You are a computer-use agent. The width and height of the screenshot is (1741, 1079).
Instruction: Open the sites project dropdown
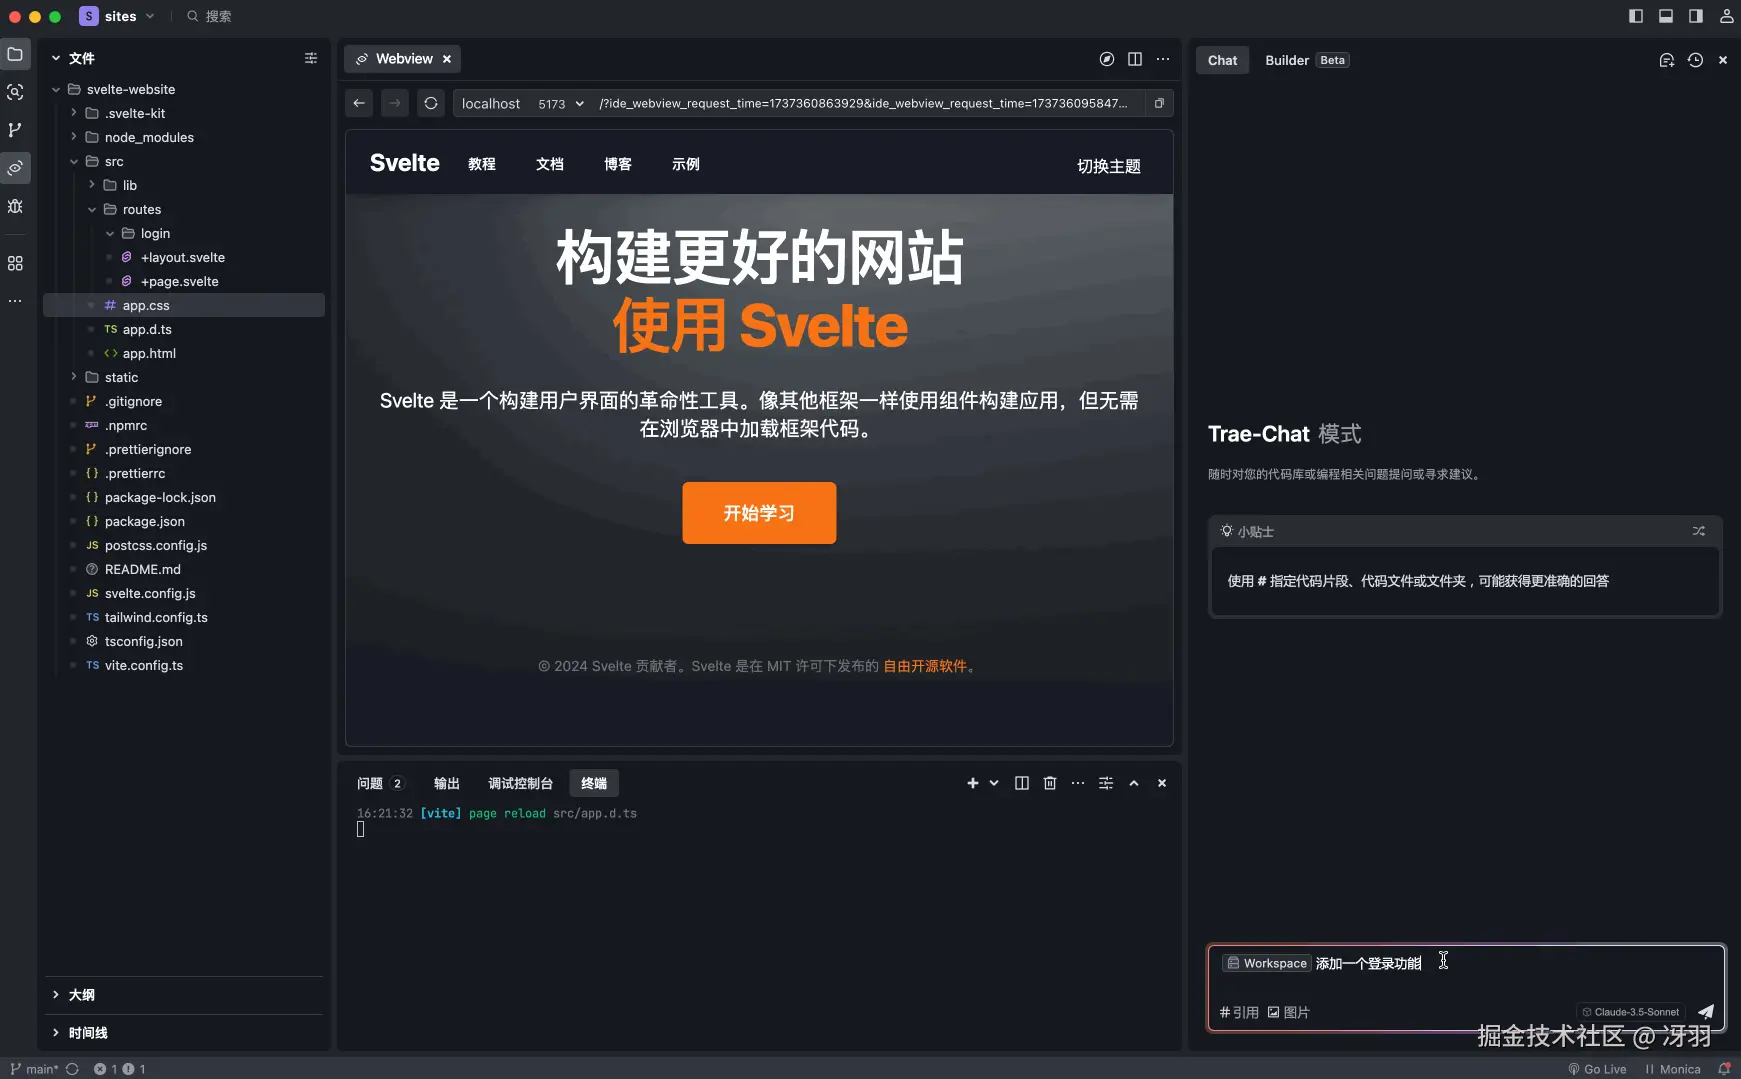[x=118, y=16]
